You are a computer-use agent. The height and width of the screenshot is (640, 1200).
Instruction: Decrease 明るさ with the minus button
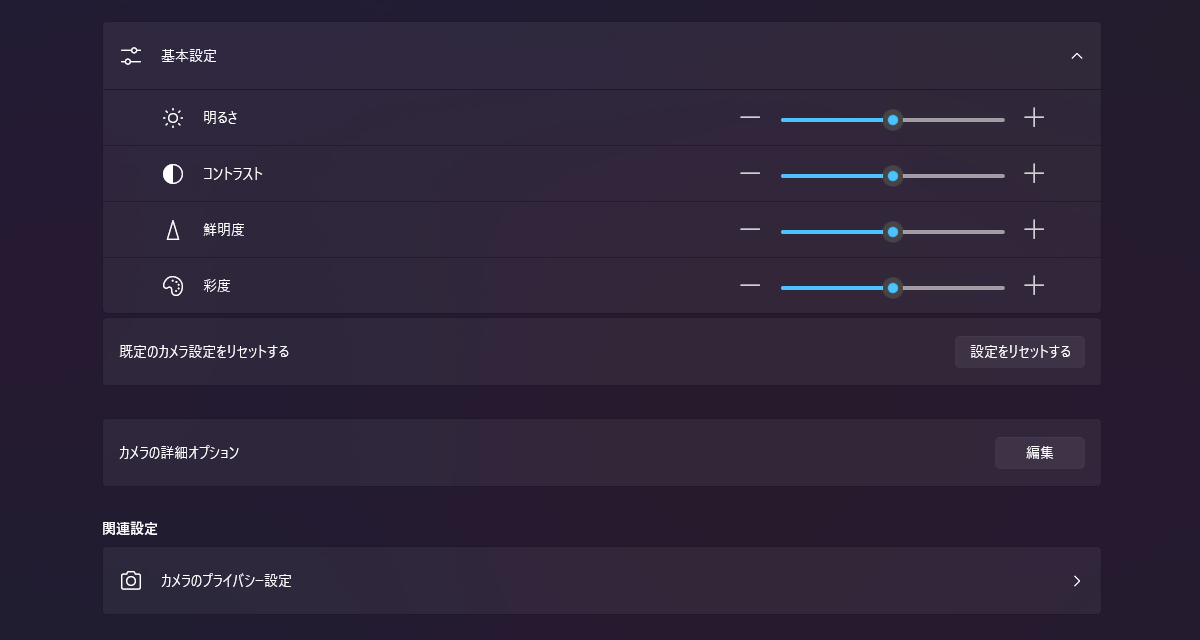[750, 118]
